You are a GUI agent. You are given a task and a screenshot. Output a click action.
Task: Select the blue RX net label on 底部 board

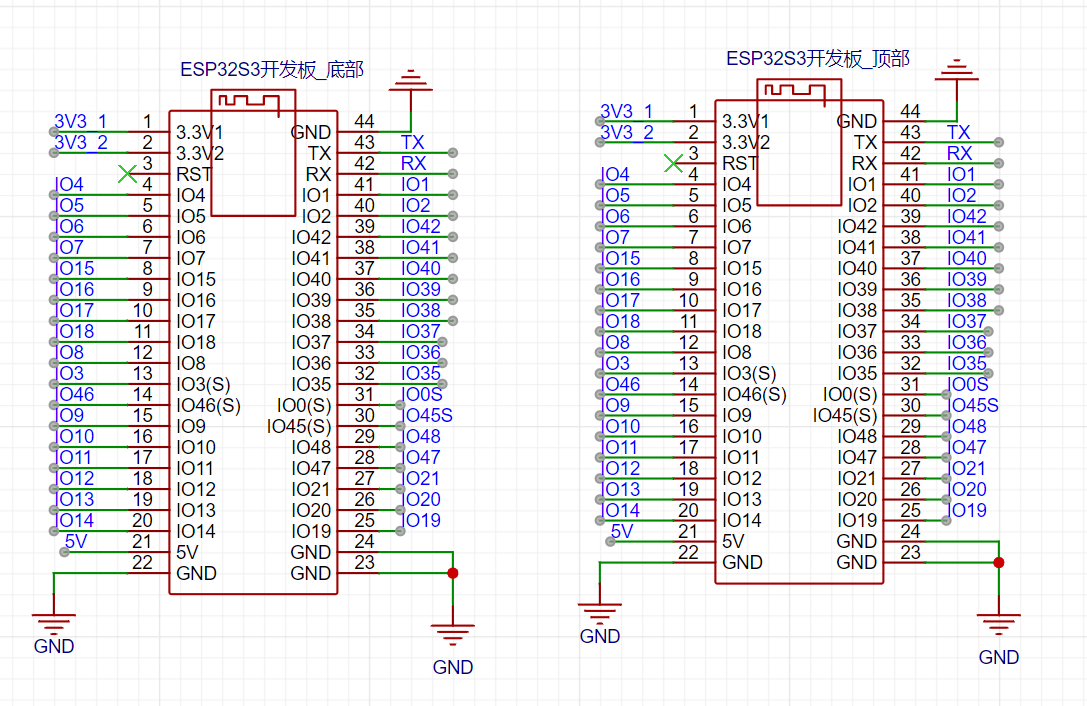(x=414, y=163)
